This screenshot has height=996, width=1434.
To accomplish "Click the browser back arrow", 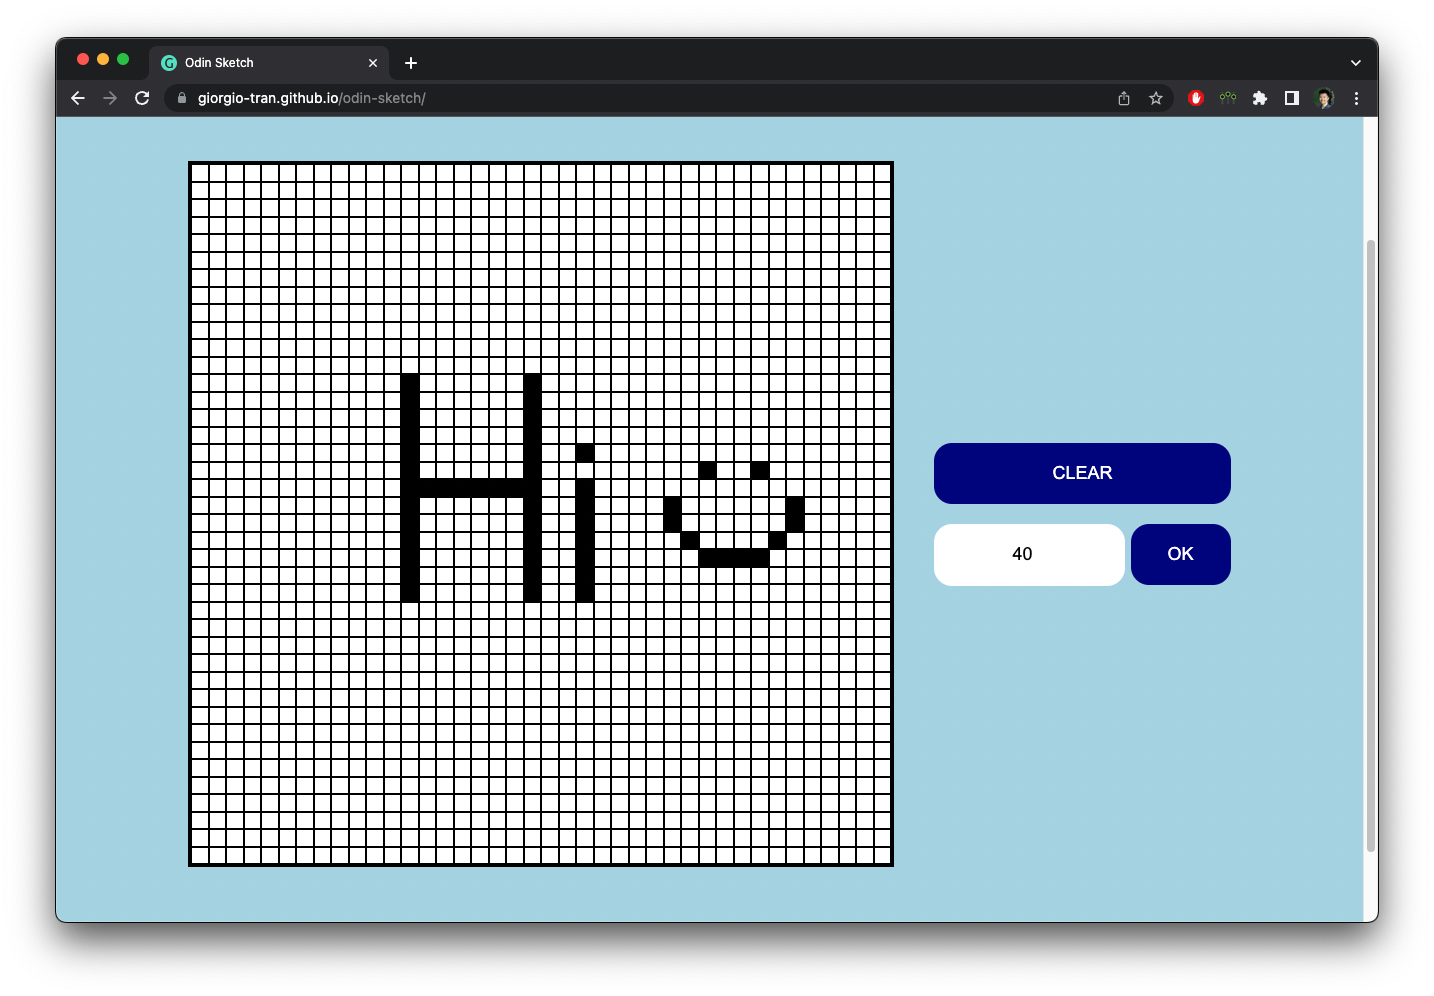I will tap(78, 98).
